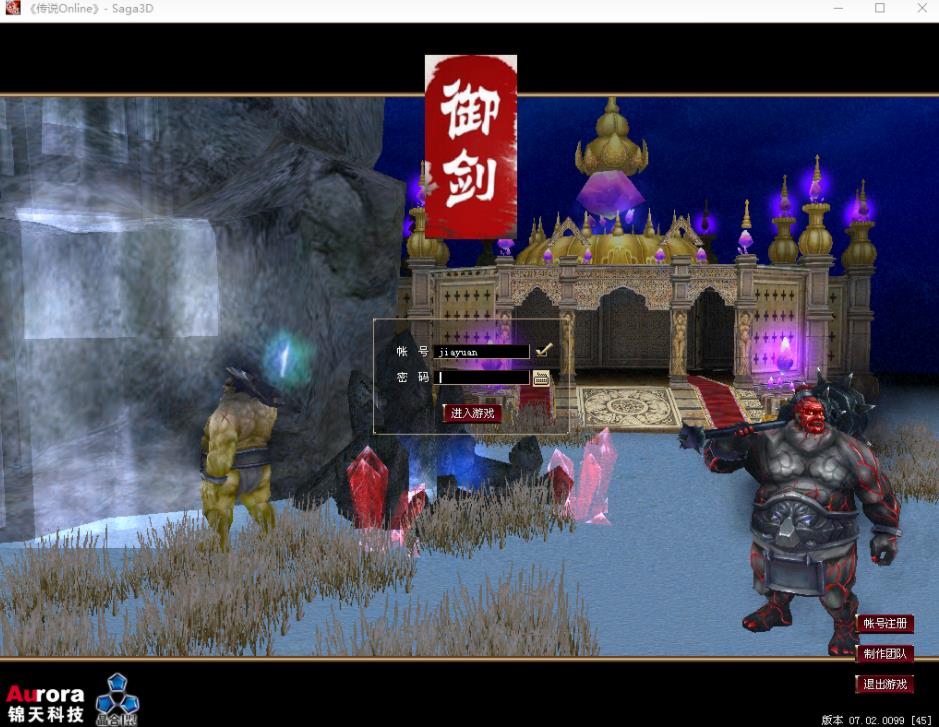Click 退出游戏 to quit the game
This screenshot has height=727, width=939.
(885, 684)
